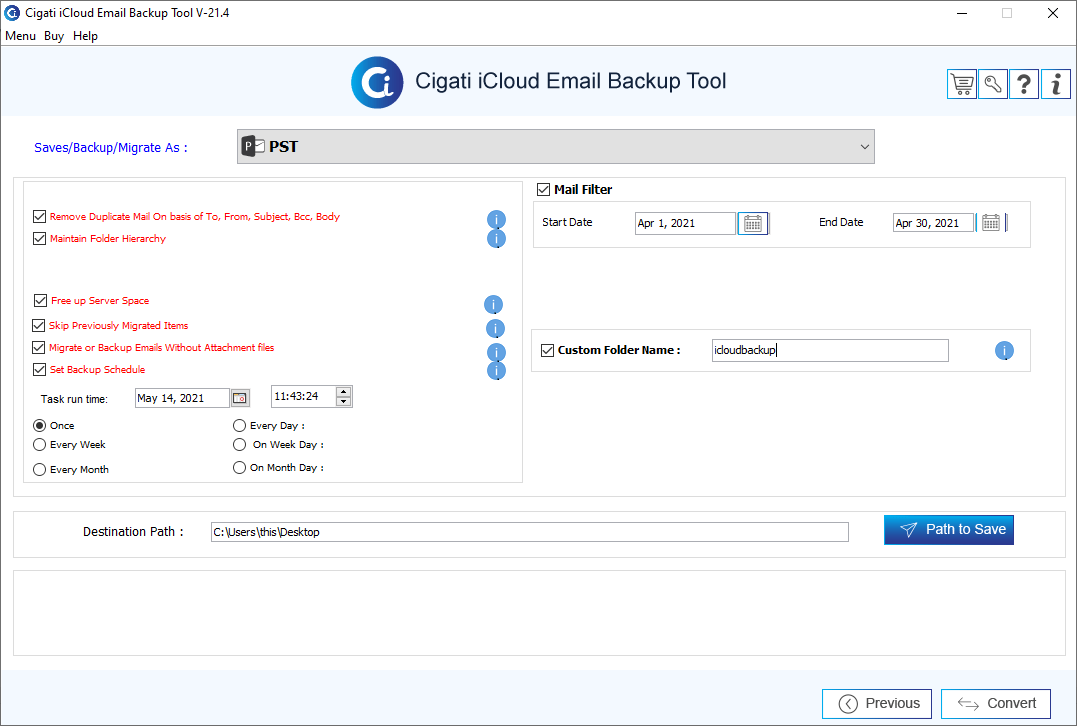The image size is (1077, 726).
Task: Click the Destination Path text field
Action: (530, 532)
